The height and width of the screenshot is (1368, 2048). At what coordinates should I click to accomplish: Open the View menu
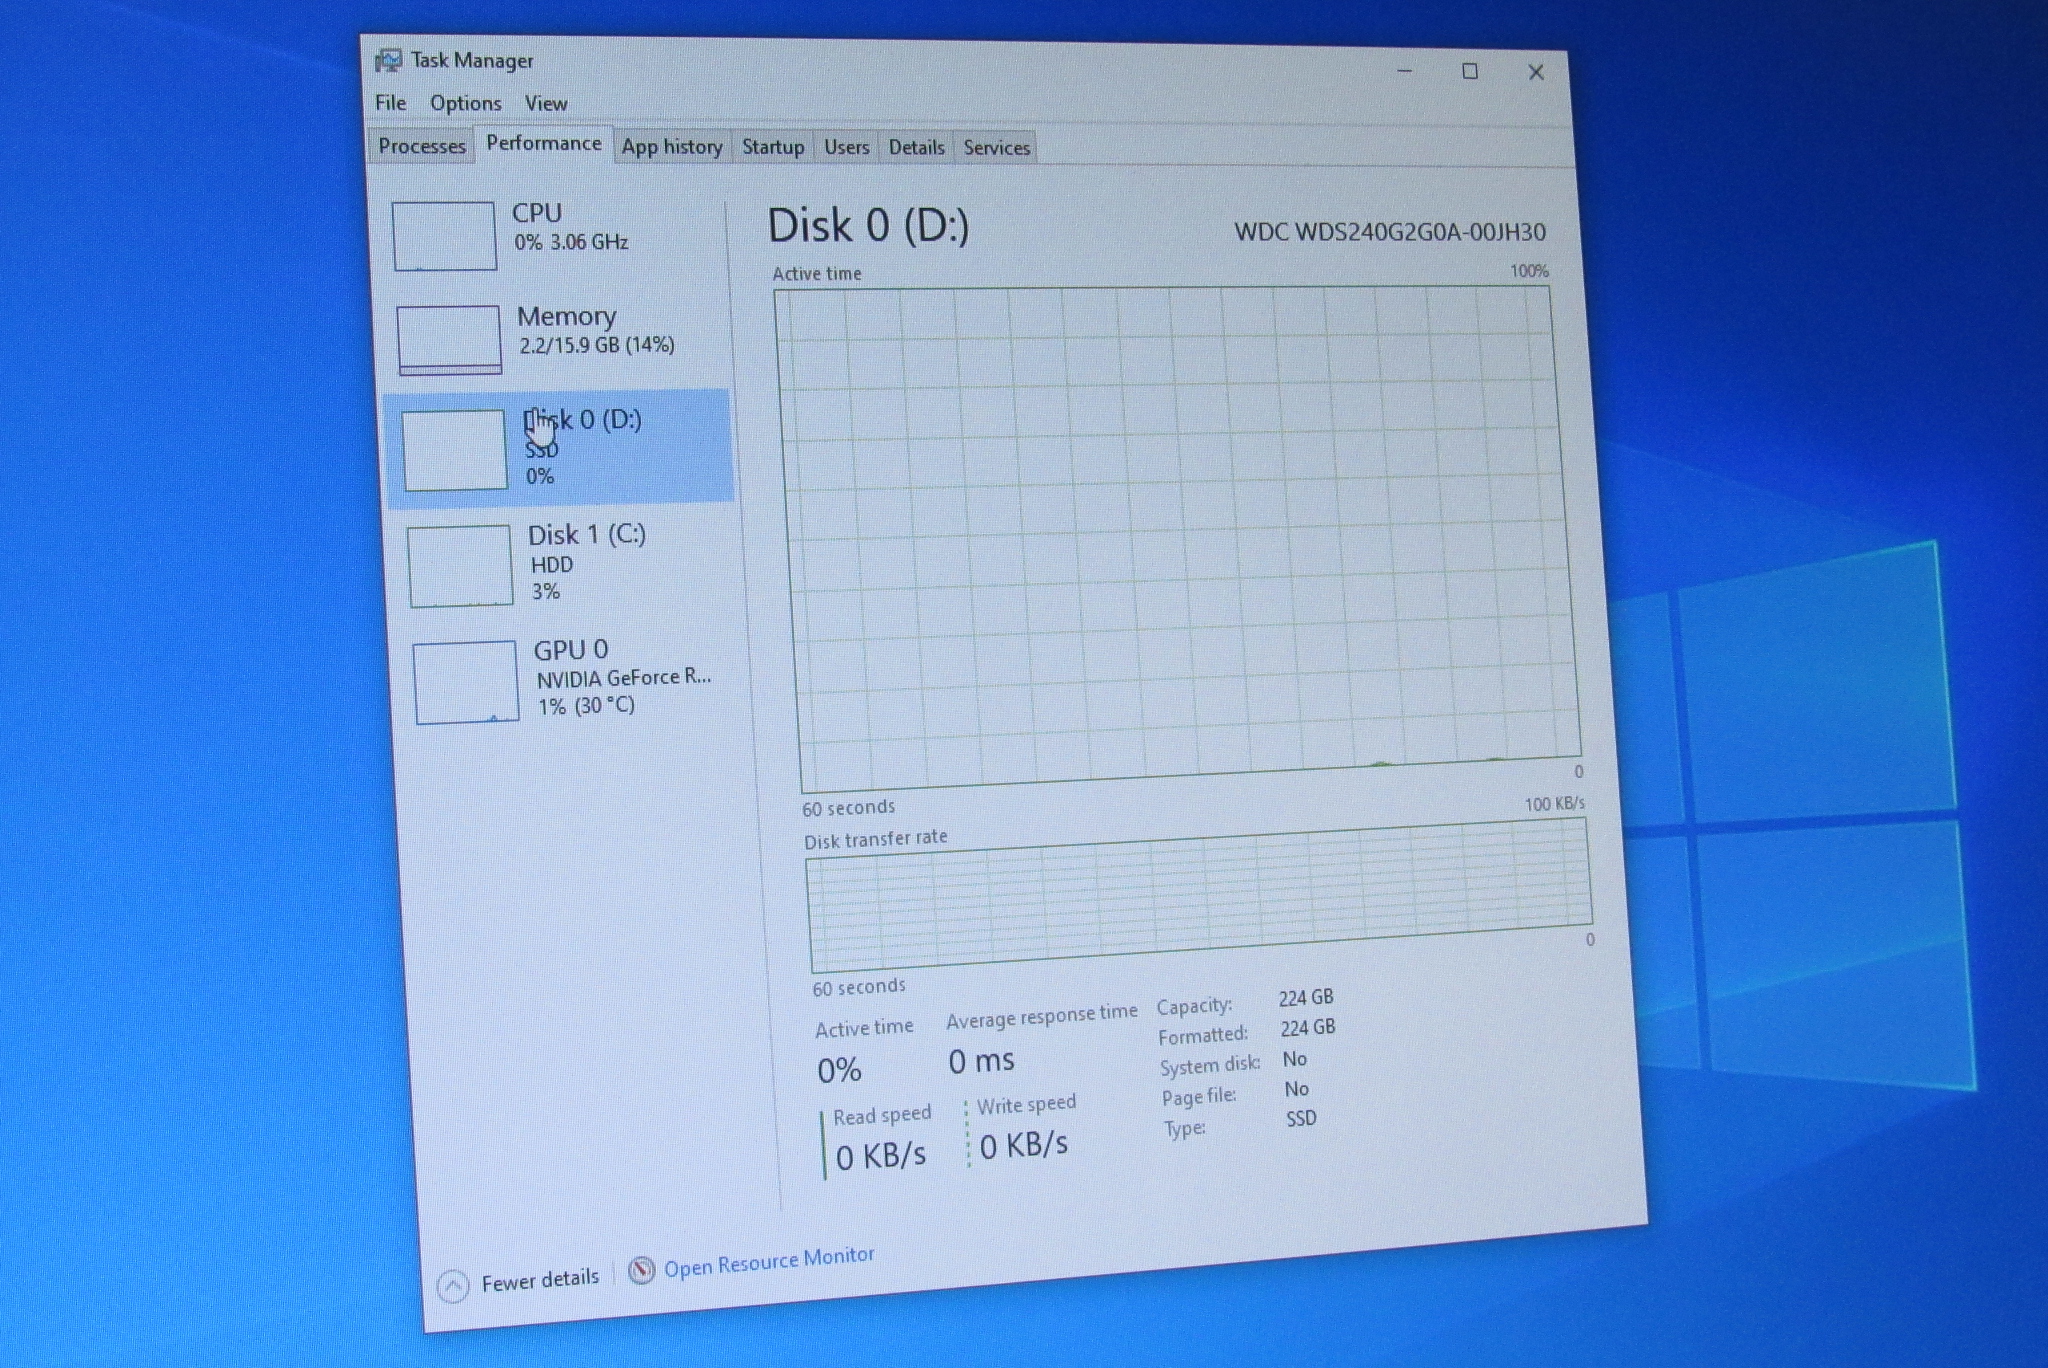click(x=545, y=103)
